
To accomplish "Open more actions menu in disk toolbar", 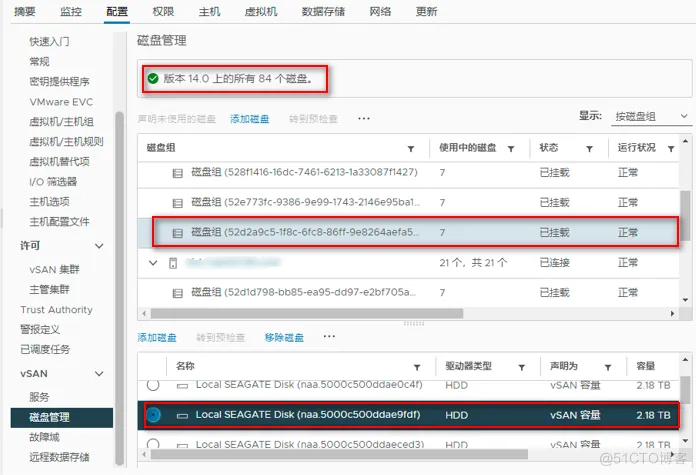I will [x=329, y=336].
